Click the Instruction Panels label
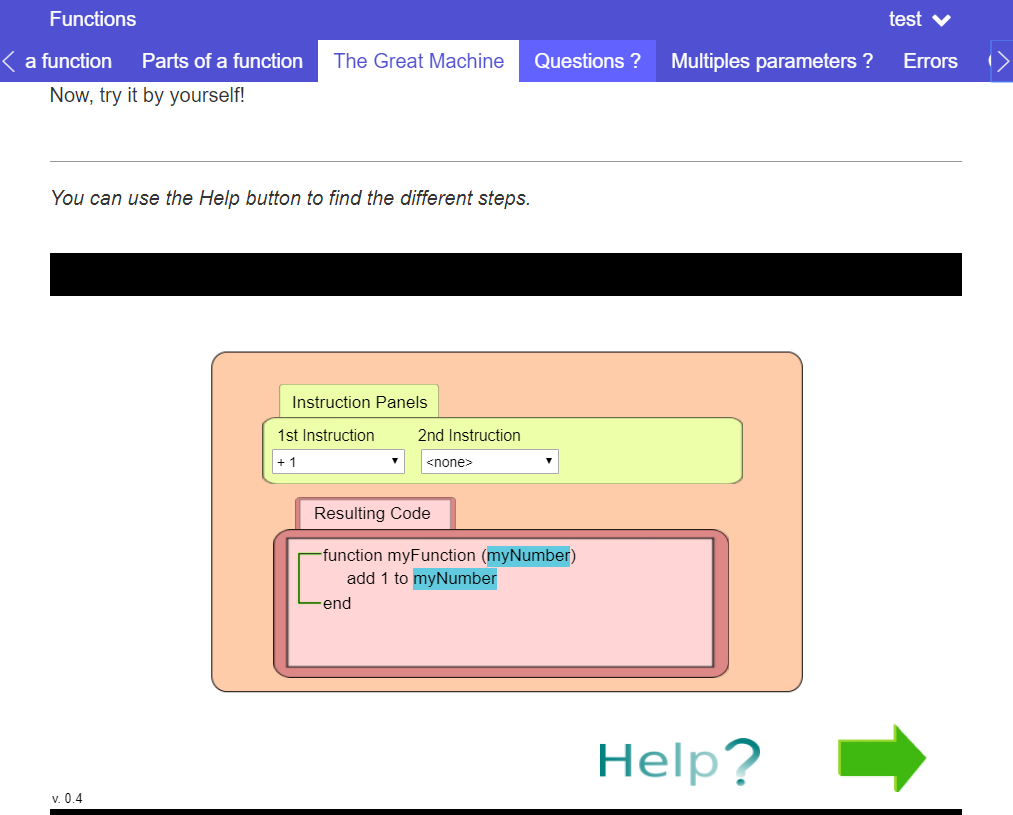 pos(359,402)
